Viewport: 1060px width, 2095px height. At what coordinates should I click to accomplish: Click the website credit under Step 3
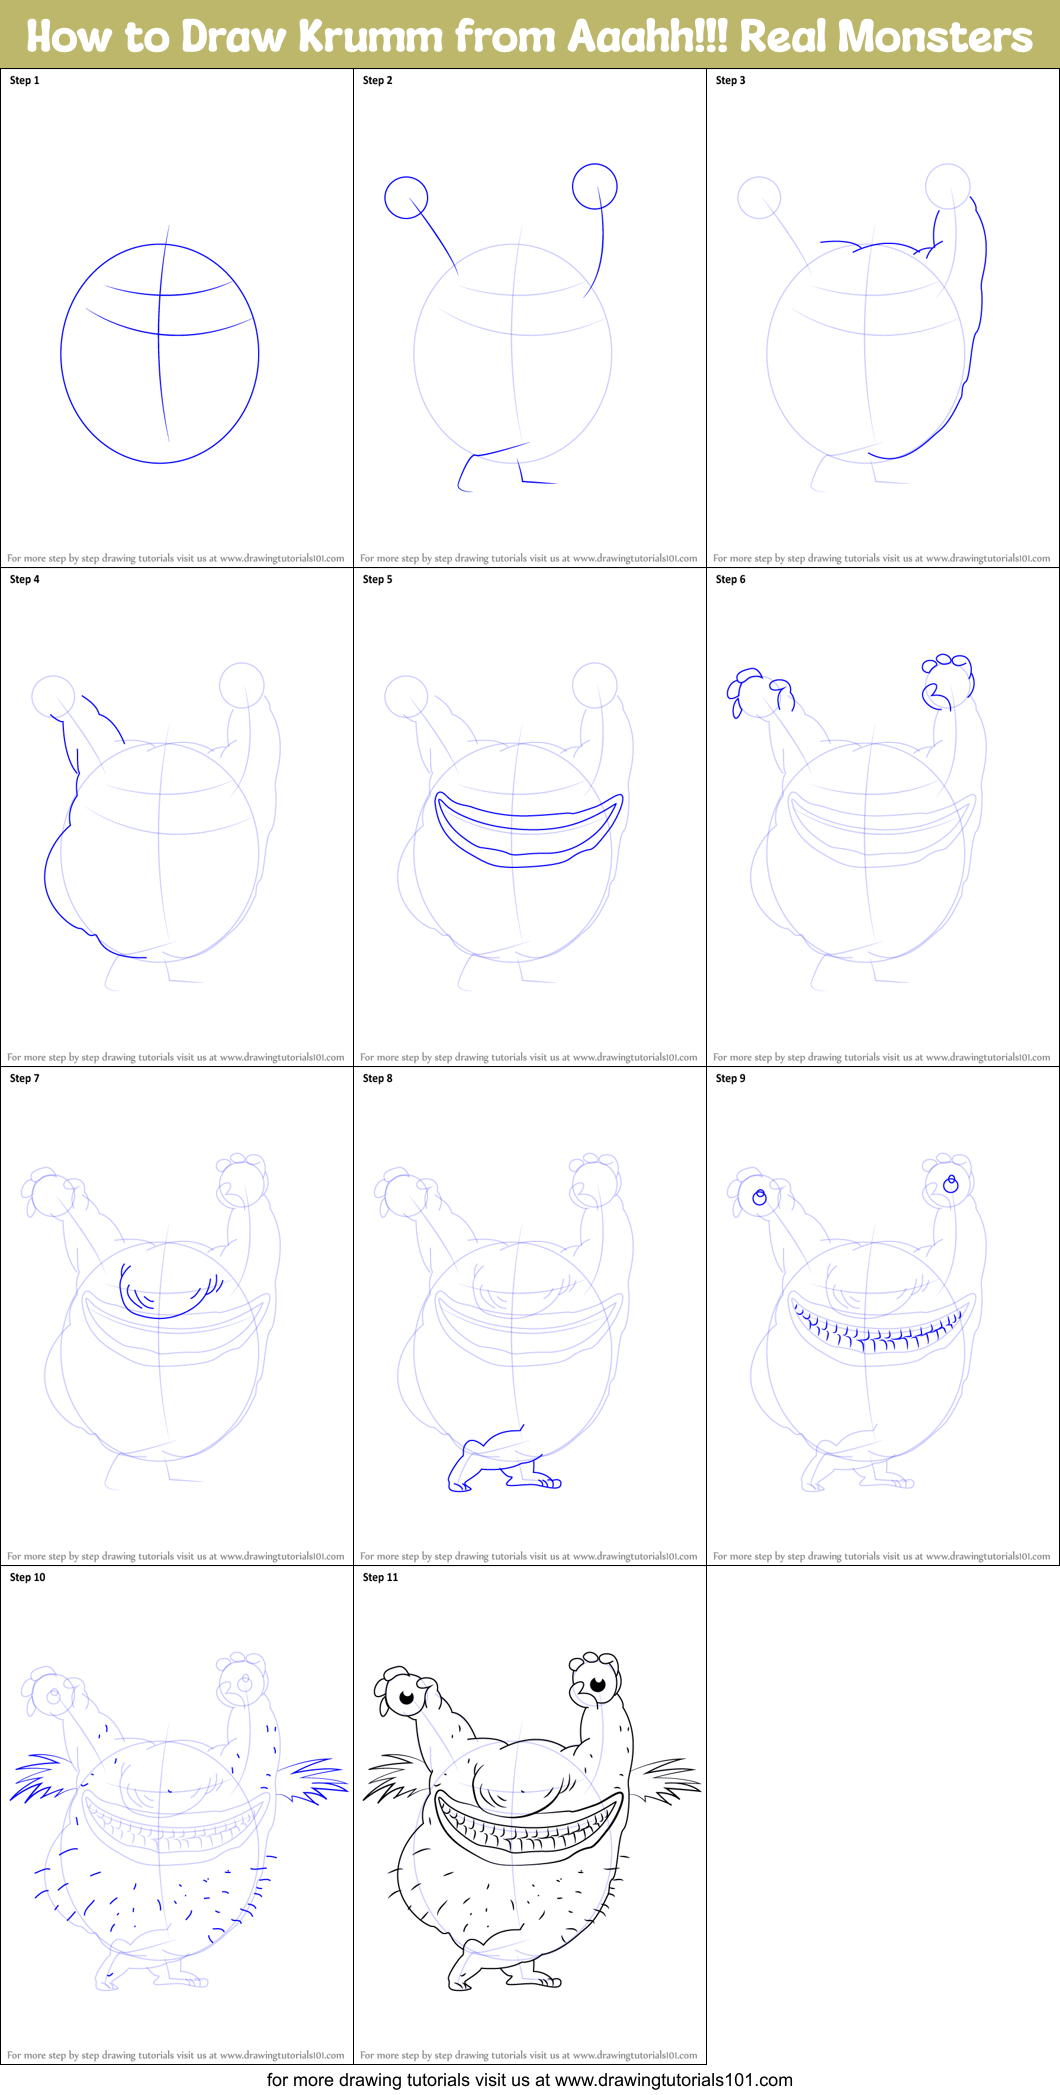[882, 558]
